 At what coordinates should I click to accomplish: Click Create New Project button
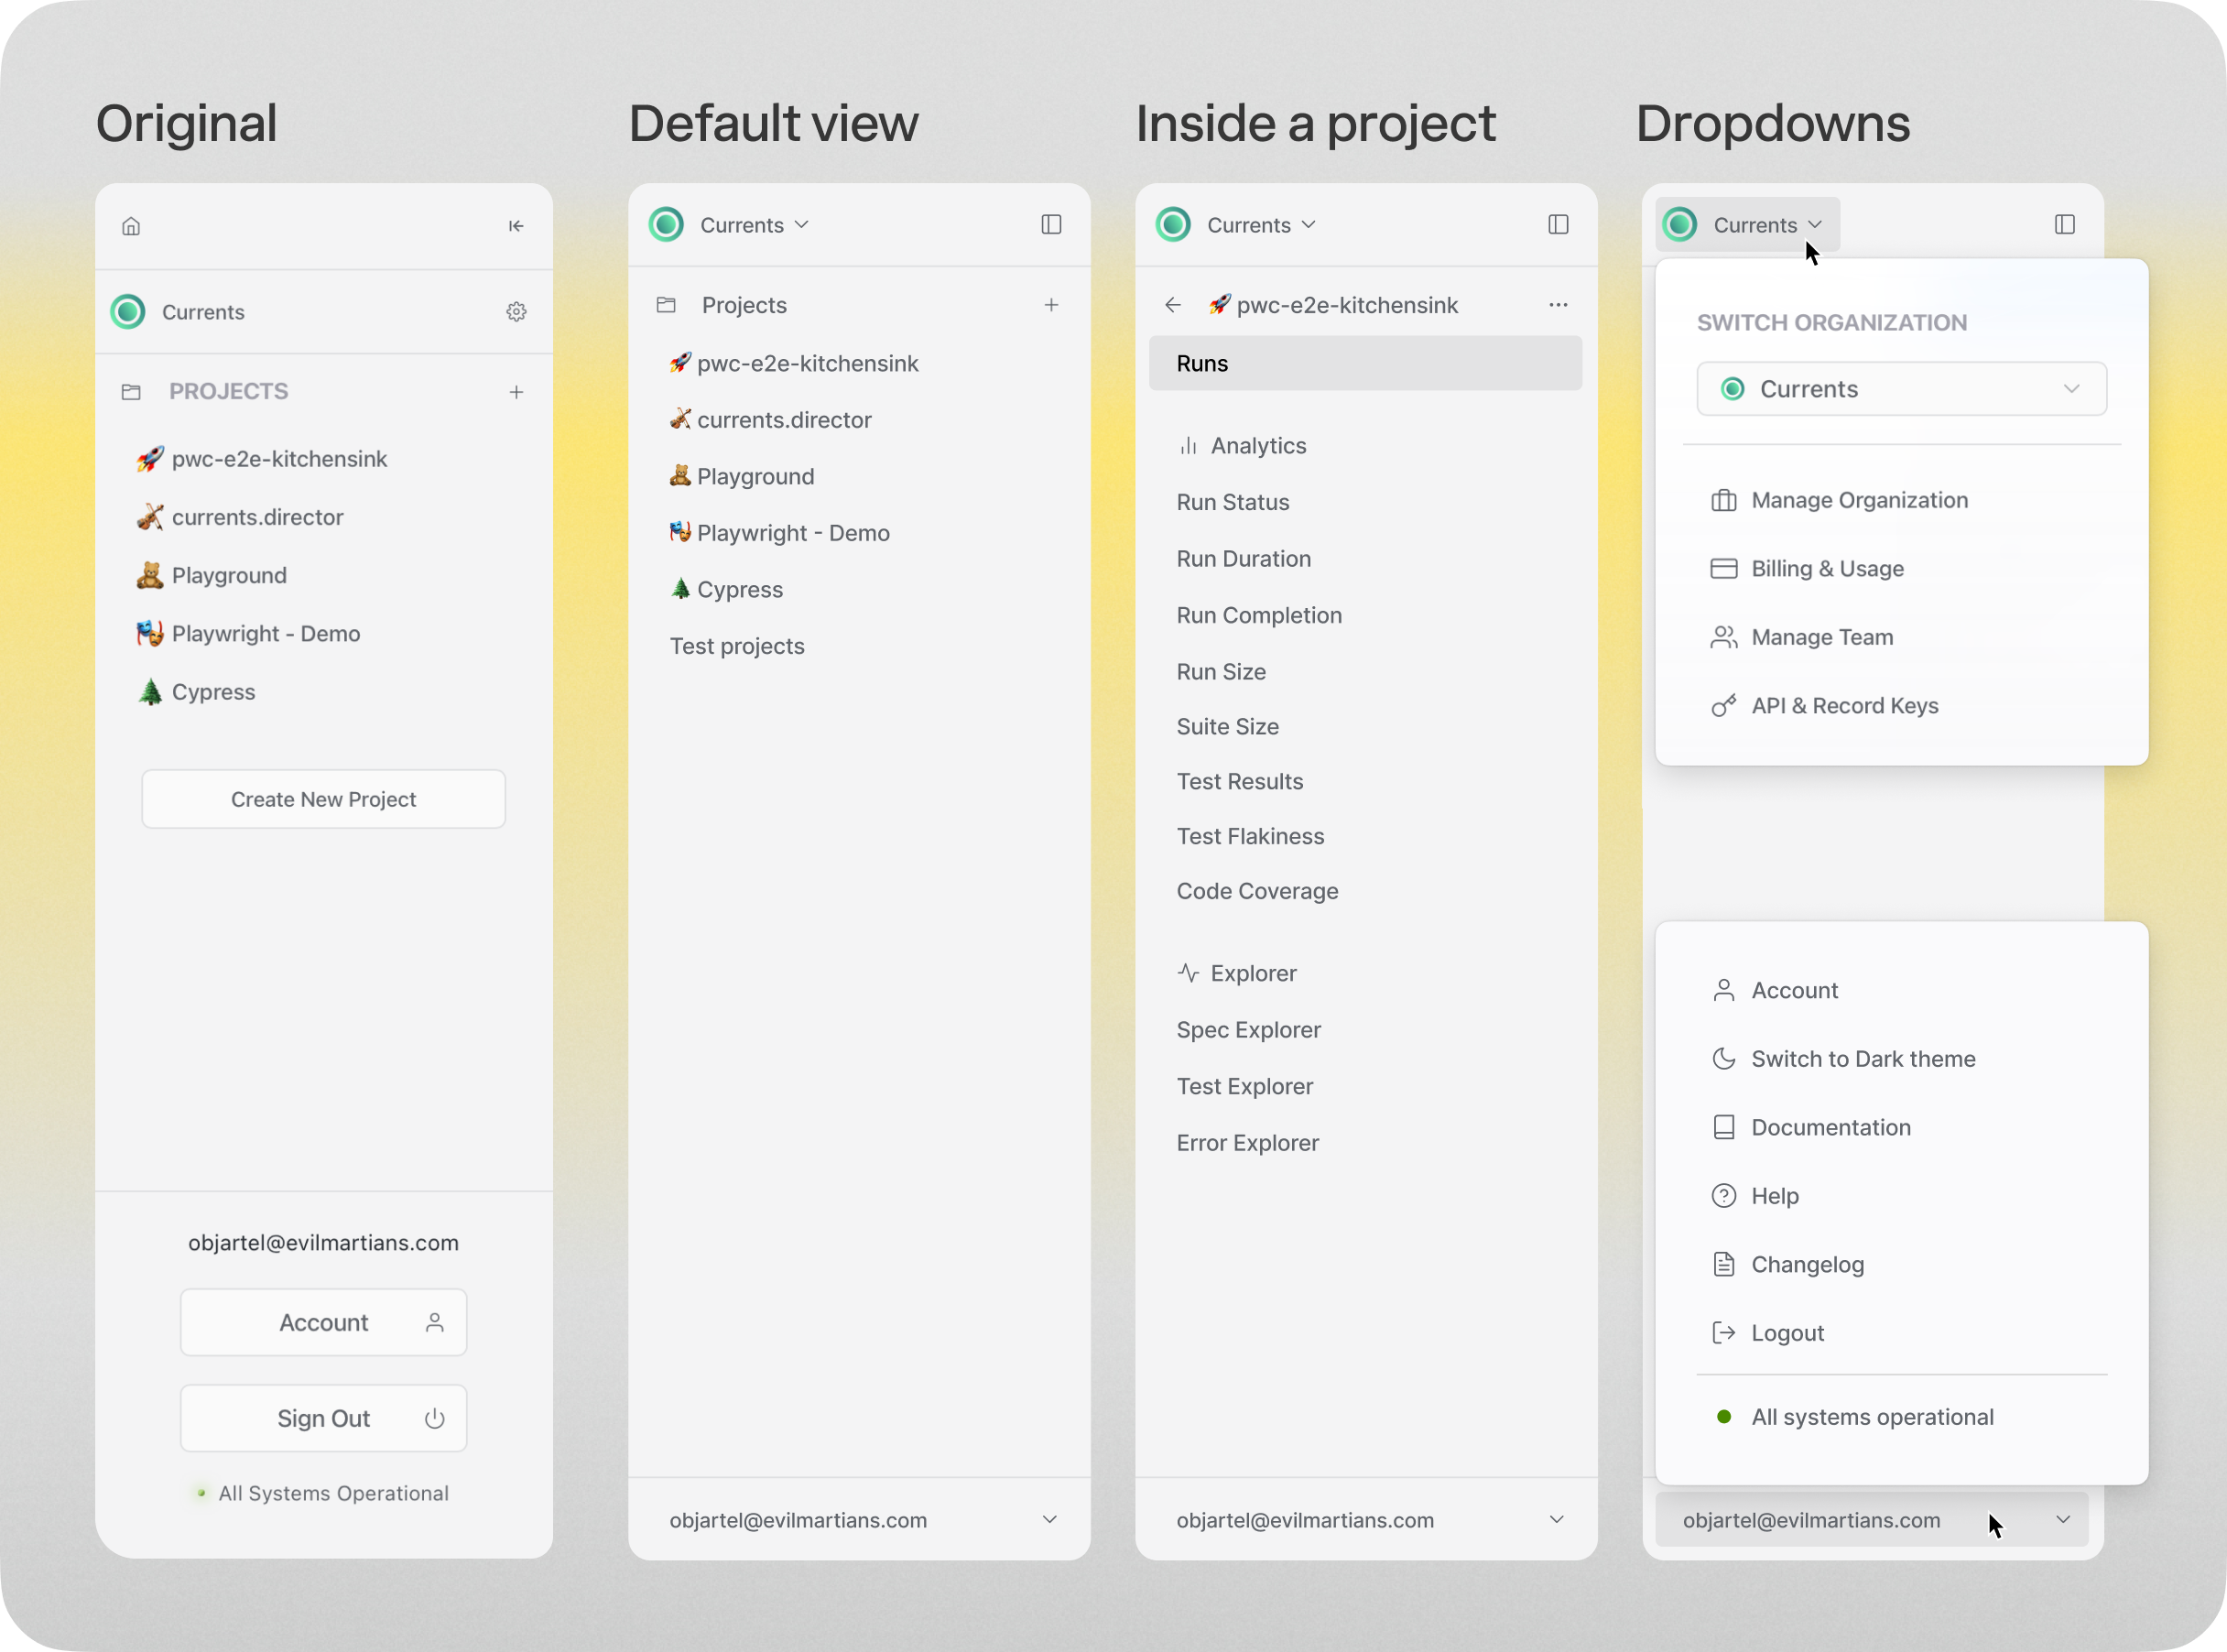[x=323, y=799]
